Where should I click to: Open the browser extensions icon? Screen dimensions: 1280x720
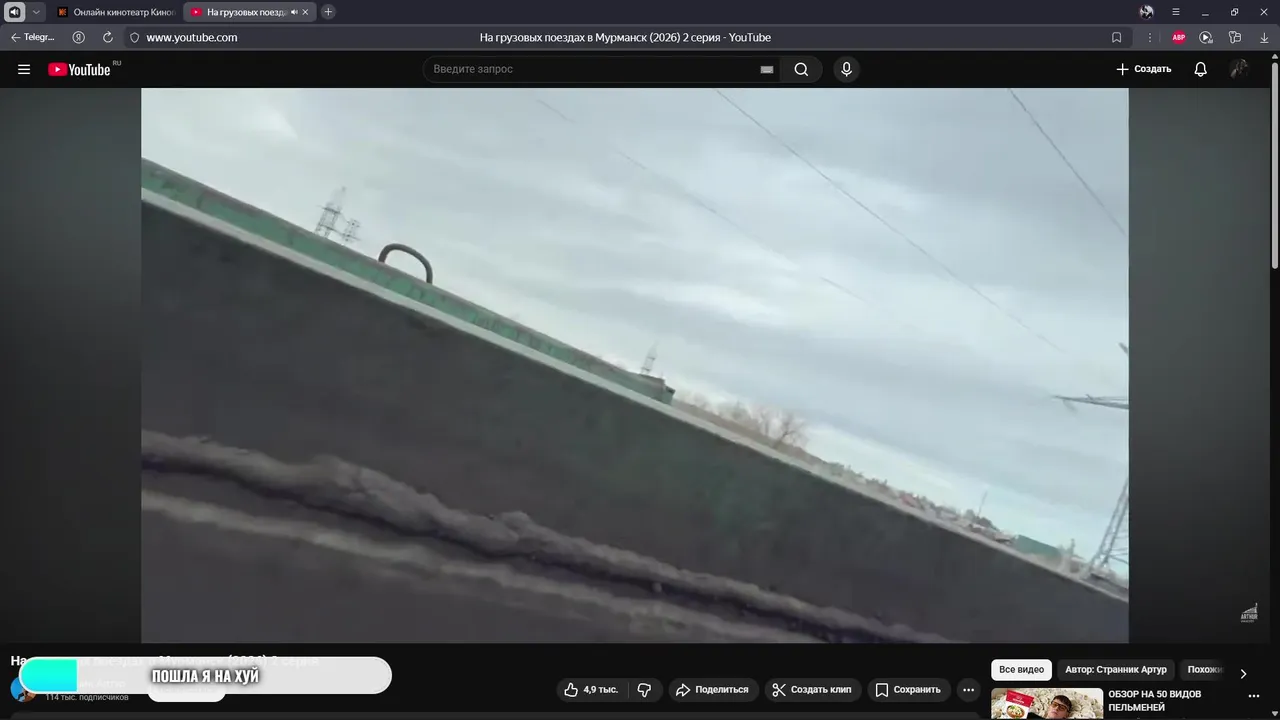pyautogui.click(x=1235, y=37)
